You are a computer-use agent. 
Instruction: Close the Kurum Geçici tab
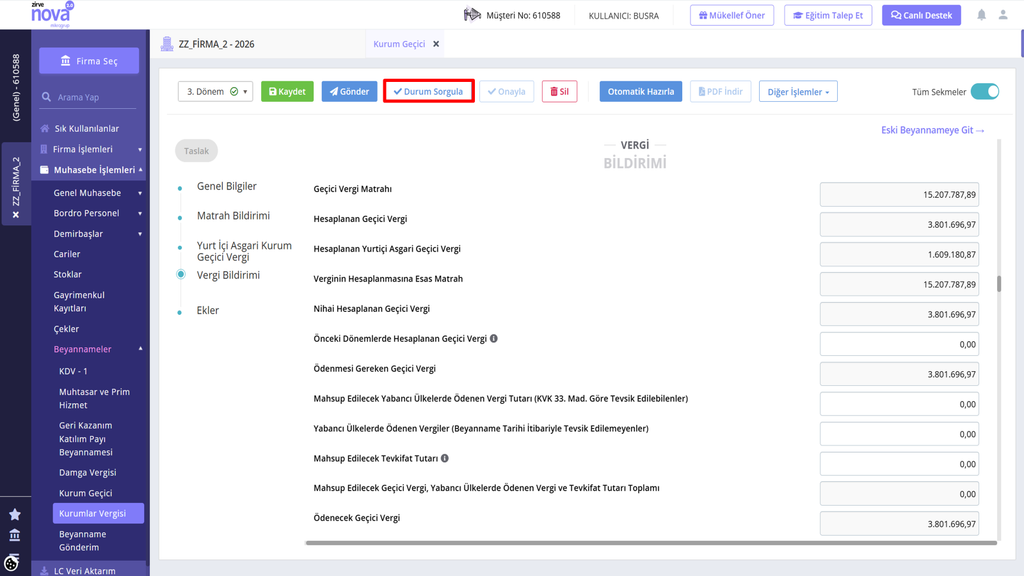point(436,44)
